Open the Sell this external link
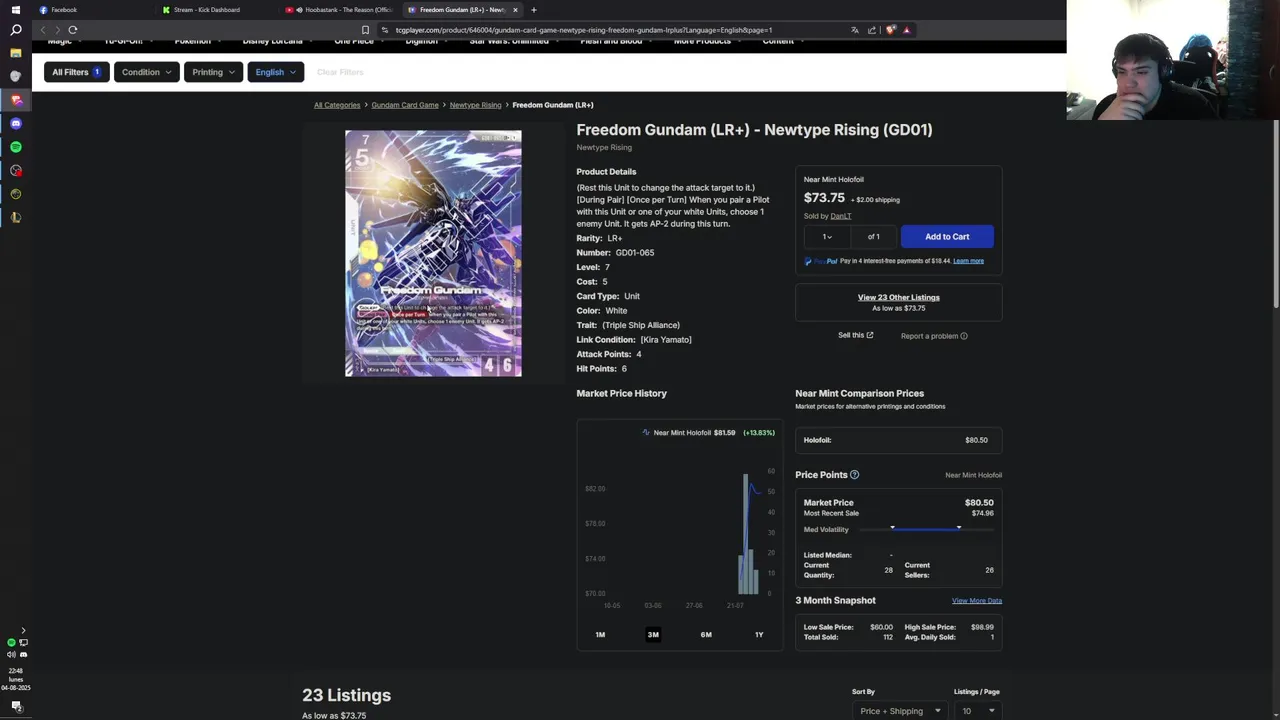 [x=855, y=335]
